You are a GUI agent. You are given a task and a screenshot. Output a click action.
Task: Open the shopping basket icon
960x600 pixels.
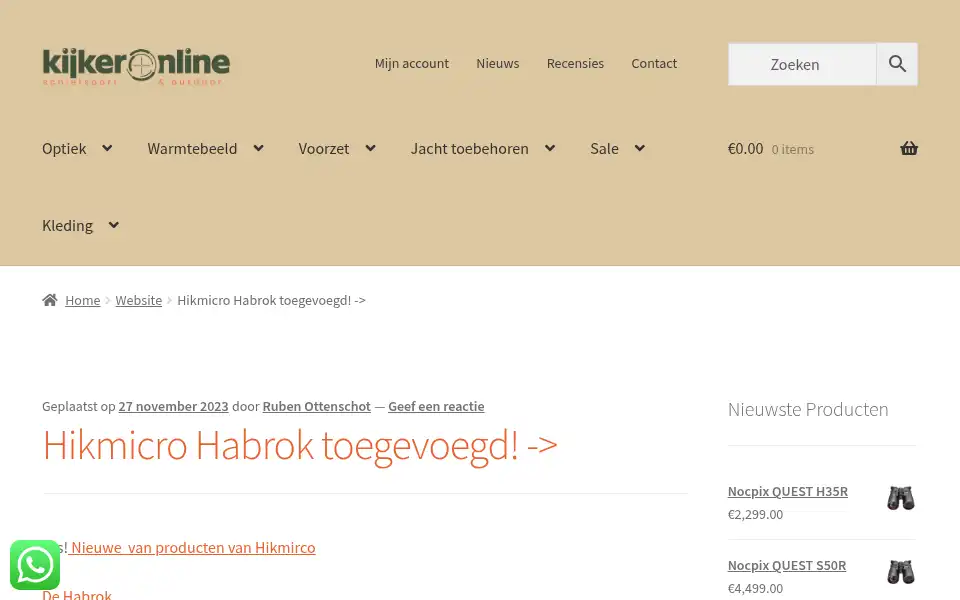(909, 149)
